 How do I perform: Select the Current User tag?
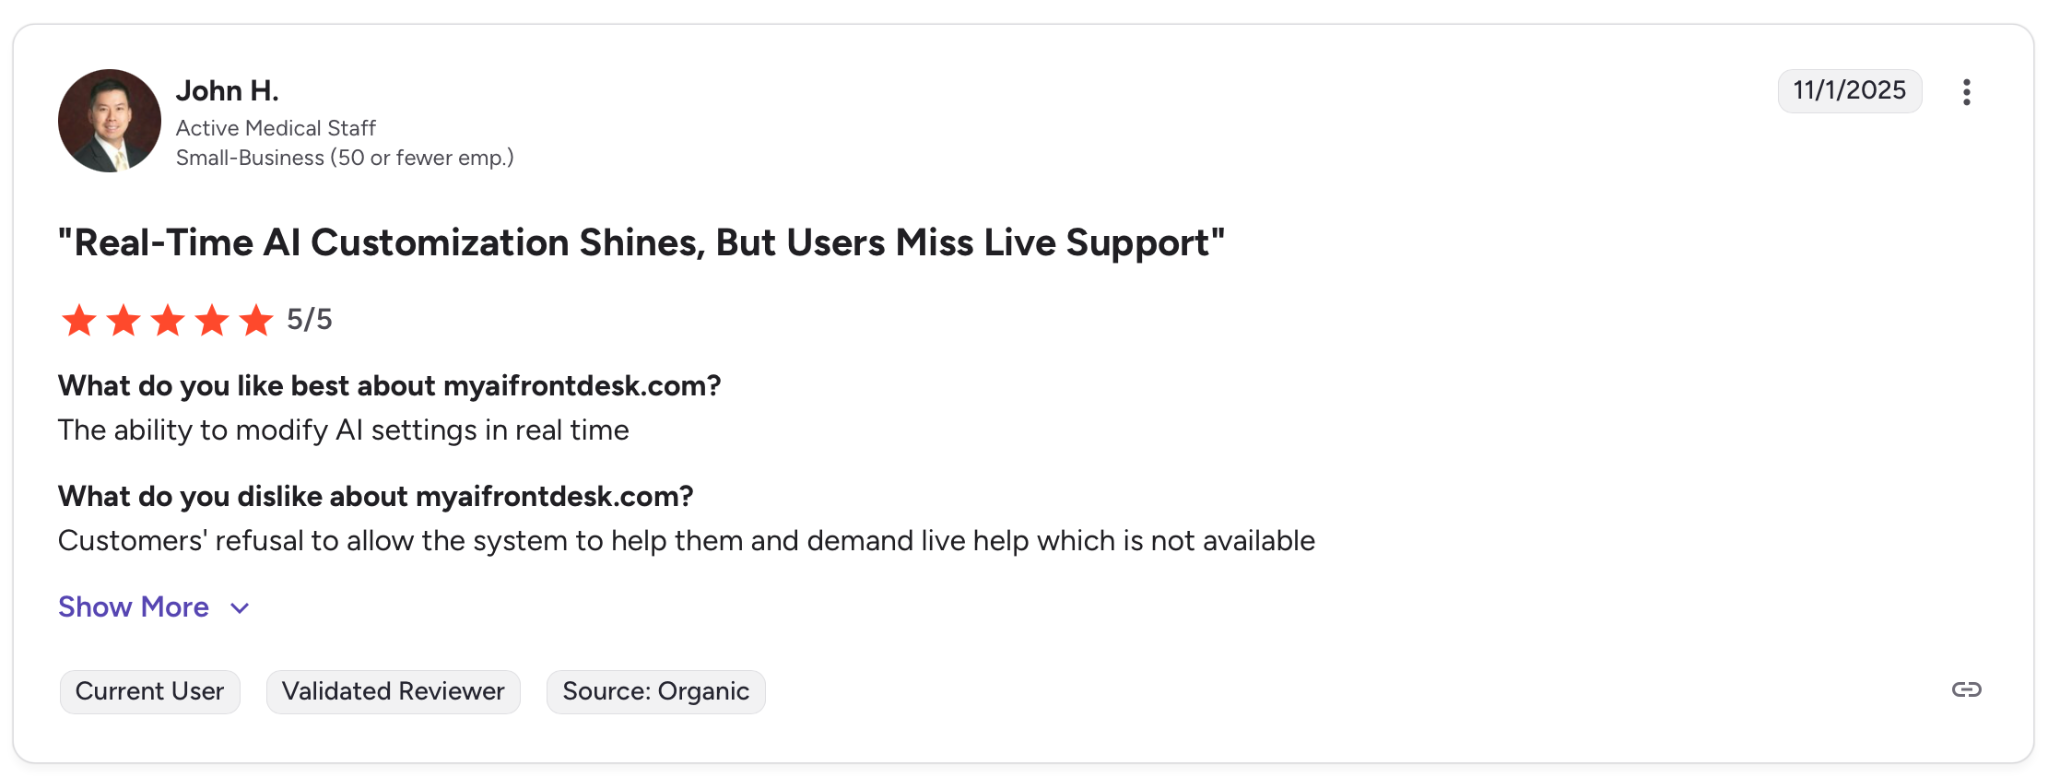tap(150, 692)
